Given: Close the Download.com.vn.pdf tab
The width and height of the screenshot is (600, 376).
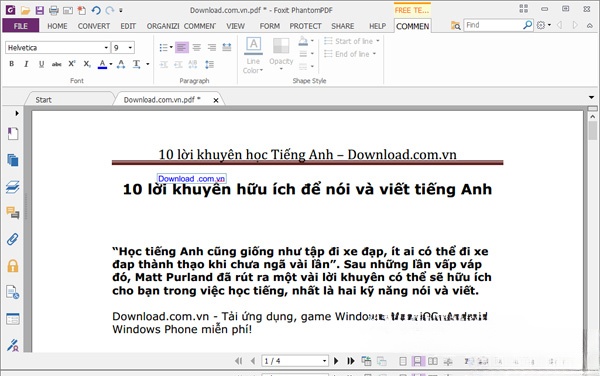Looking at the screenshot, I should (216, 100).
